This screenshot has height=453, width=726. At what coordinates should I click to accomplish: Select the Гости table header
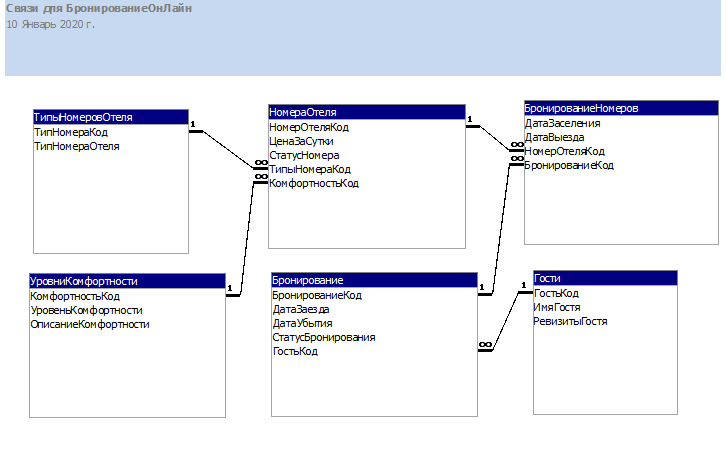click(605, 278)
